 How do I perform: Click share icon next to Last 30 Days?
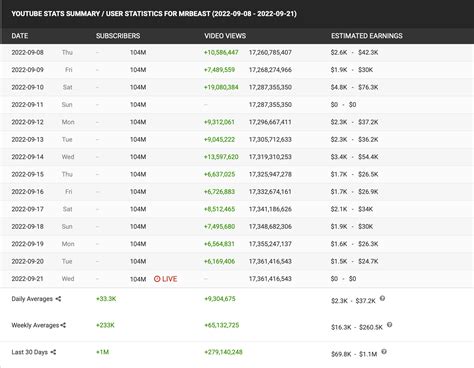pyautogui.click(x=53, y=352)
